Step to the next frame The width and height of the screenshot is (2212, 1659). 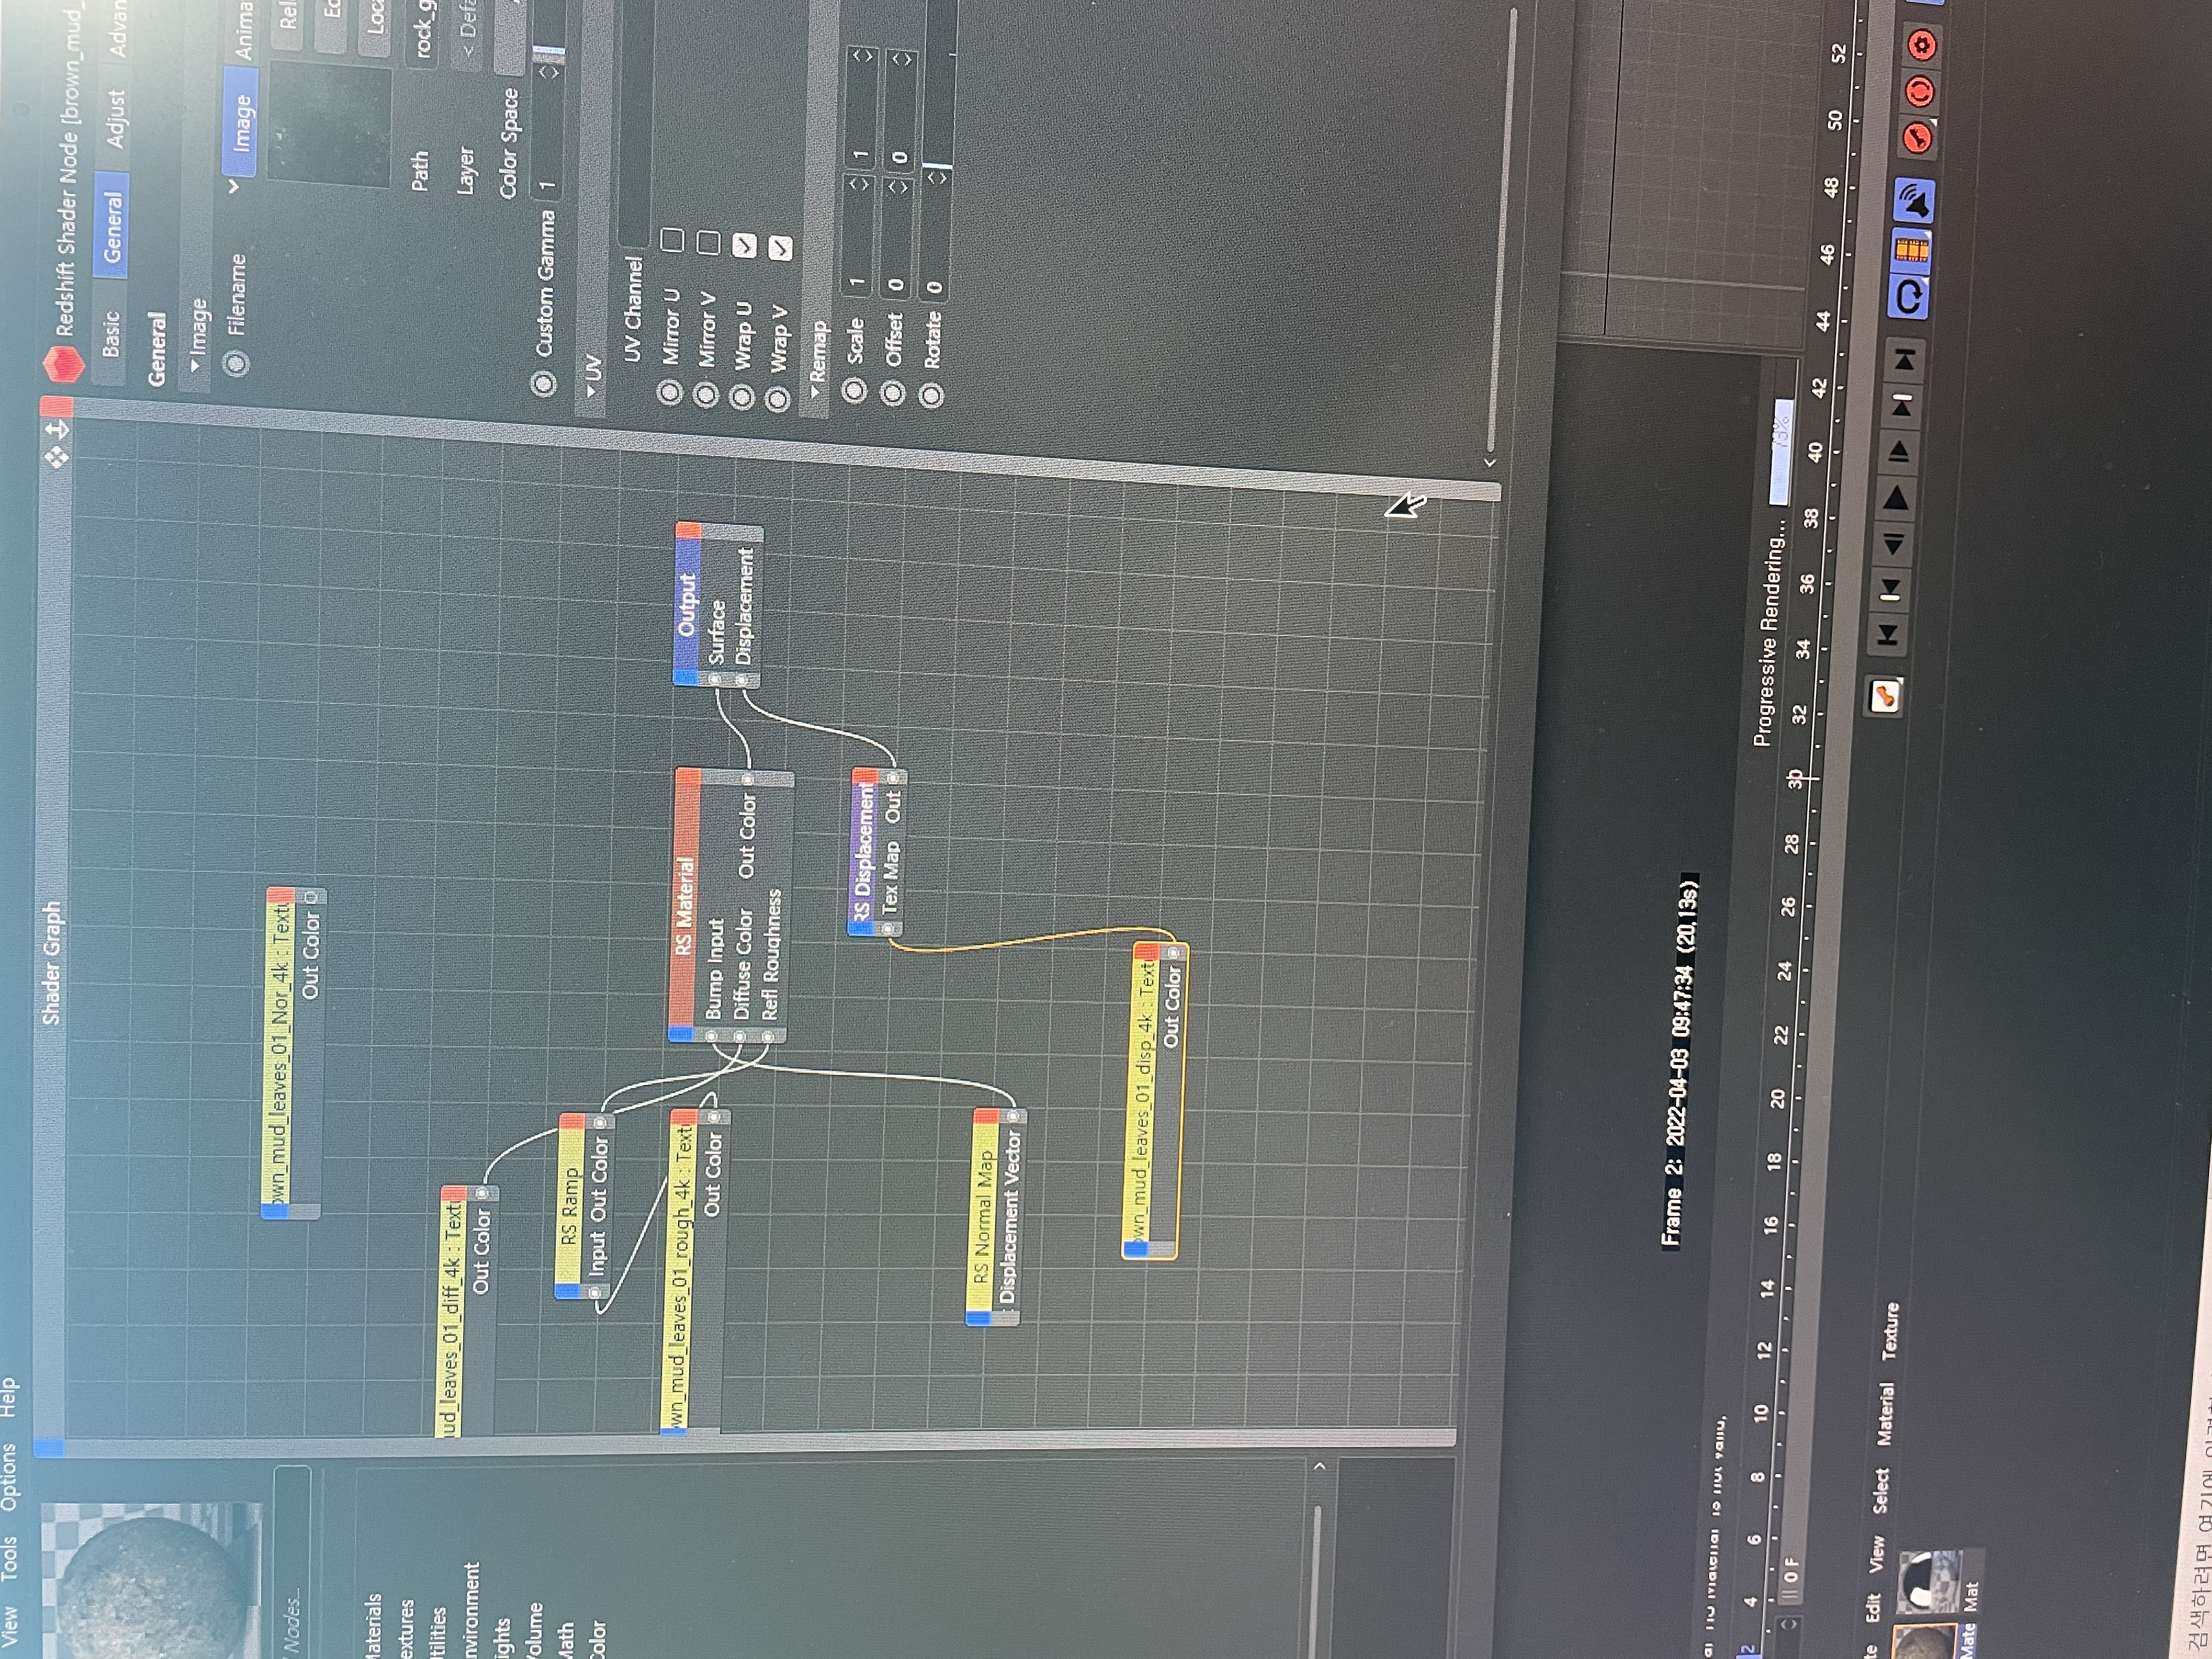pos(1898,452)
